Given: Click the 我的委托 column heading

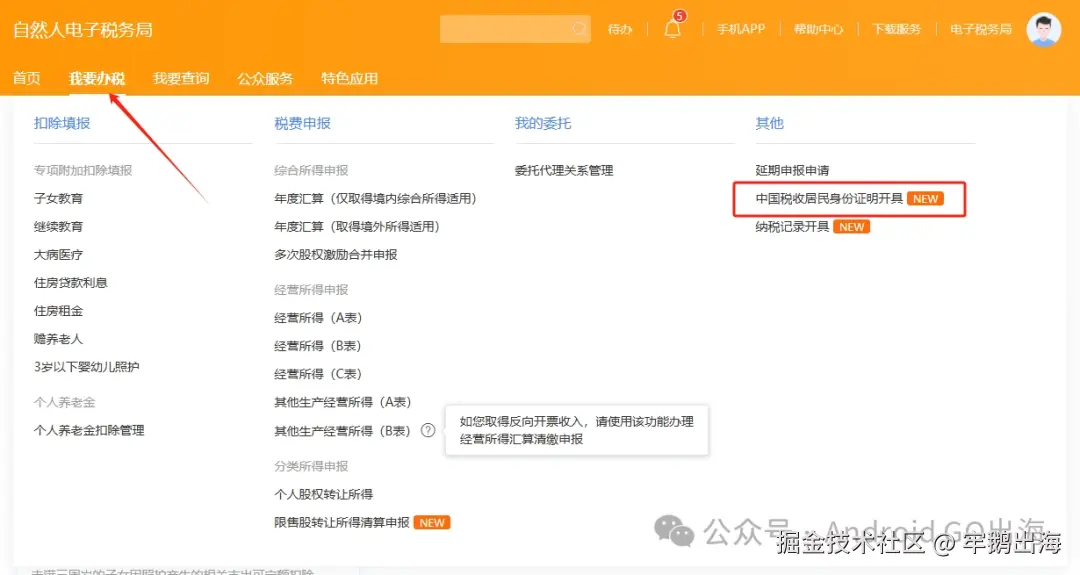Looking at the screenshot, I should coord(543,123).
